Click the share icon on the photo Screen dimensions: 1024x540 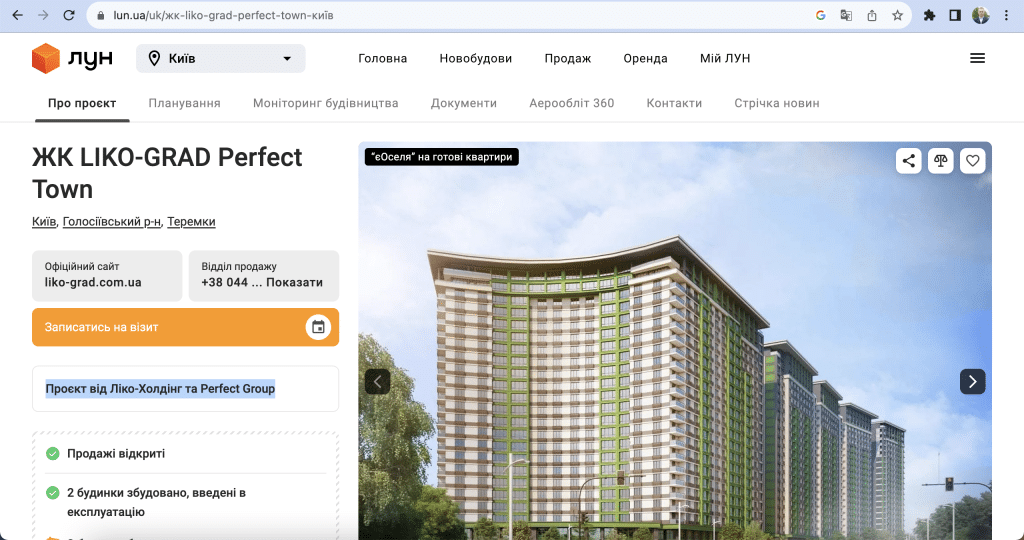908,161
